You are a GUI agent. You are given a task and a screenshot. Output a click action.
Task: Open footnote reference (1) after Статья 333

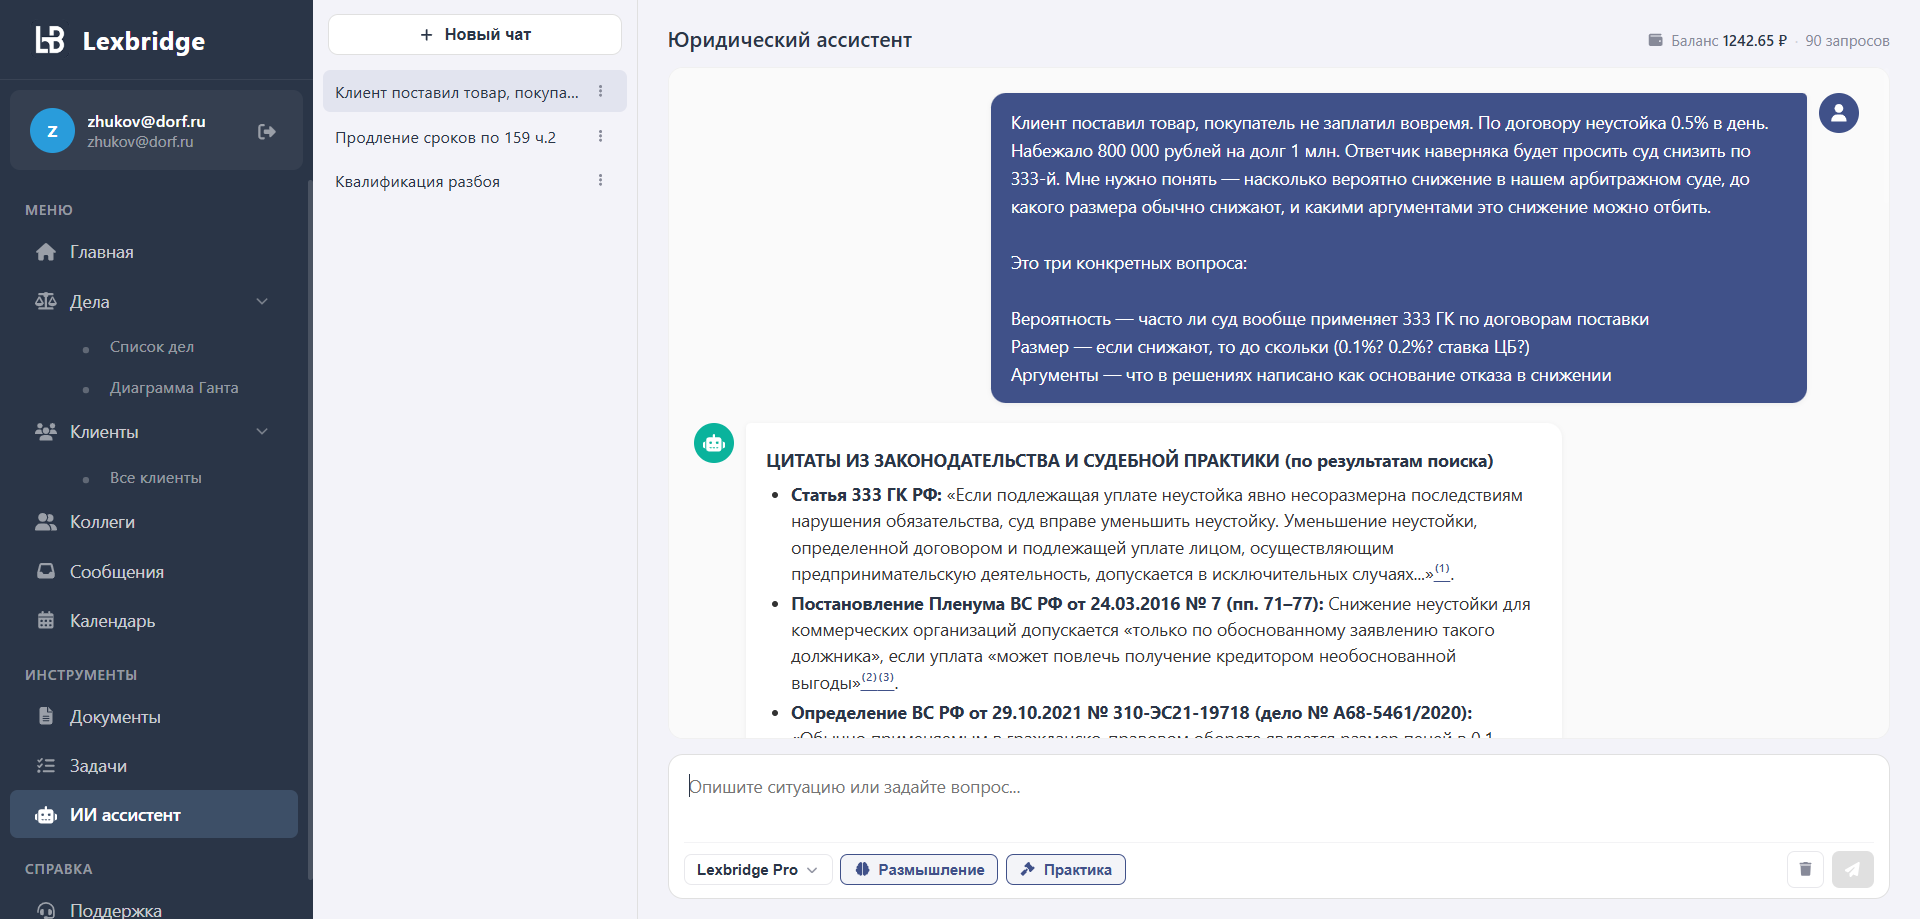[x=1442, y=569]
